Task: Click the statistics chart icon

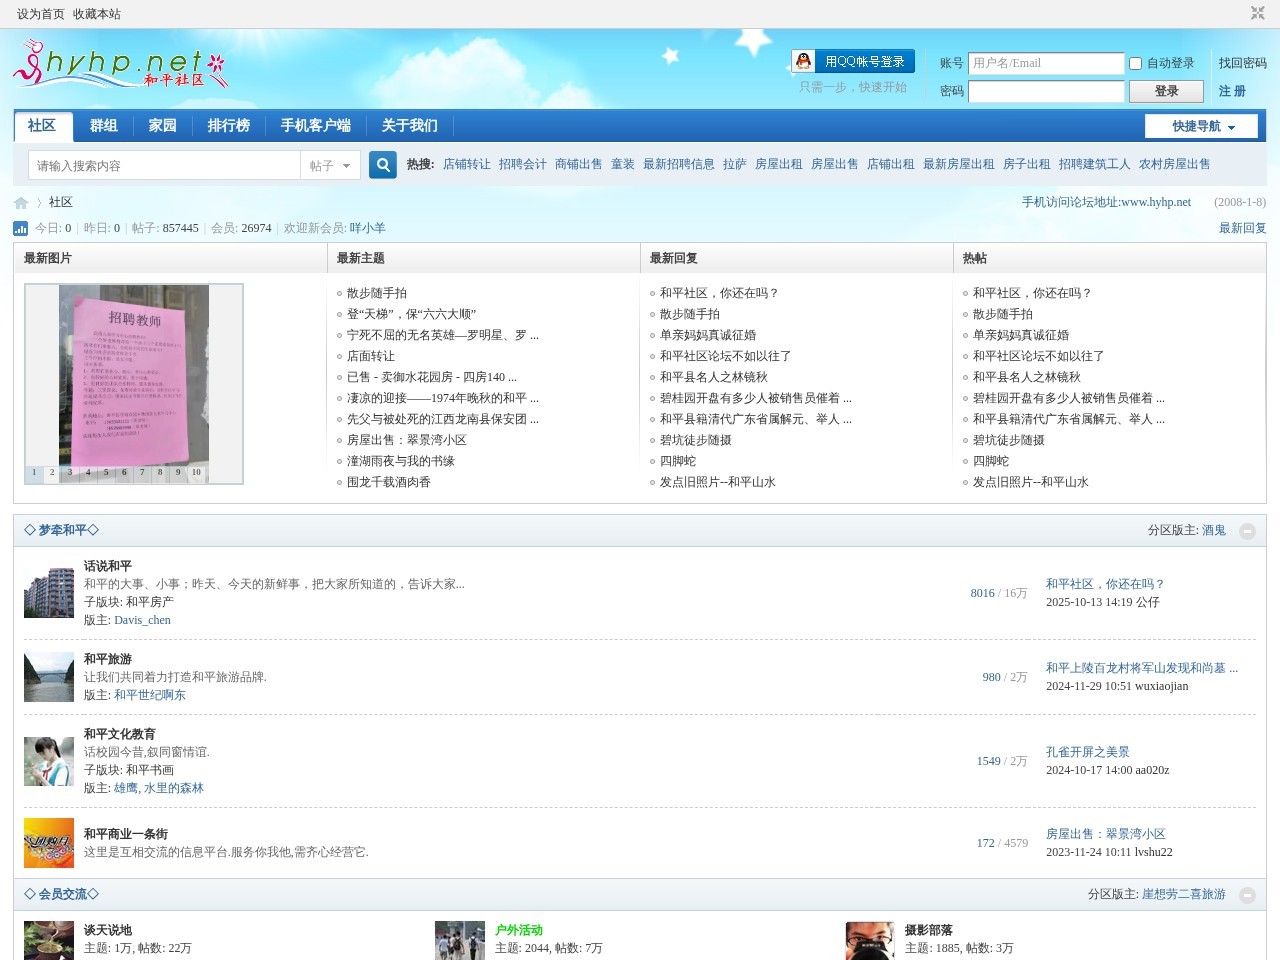Action: [21, 228]
